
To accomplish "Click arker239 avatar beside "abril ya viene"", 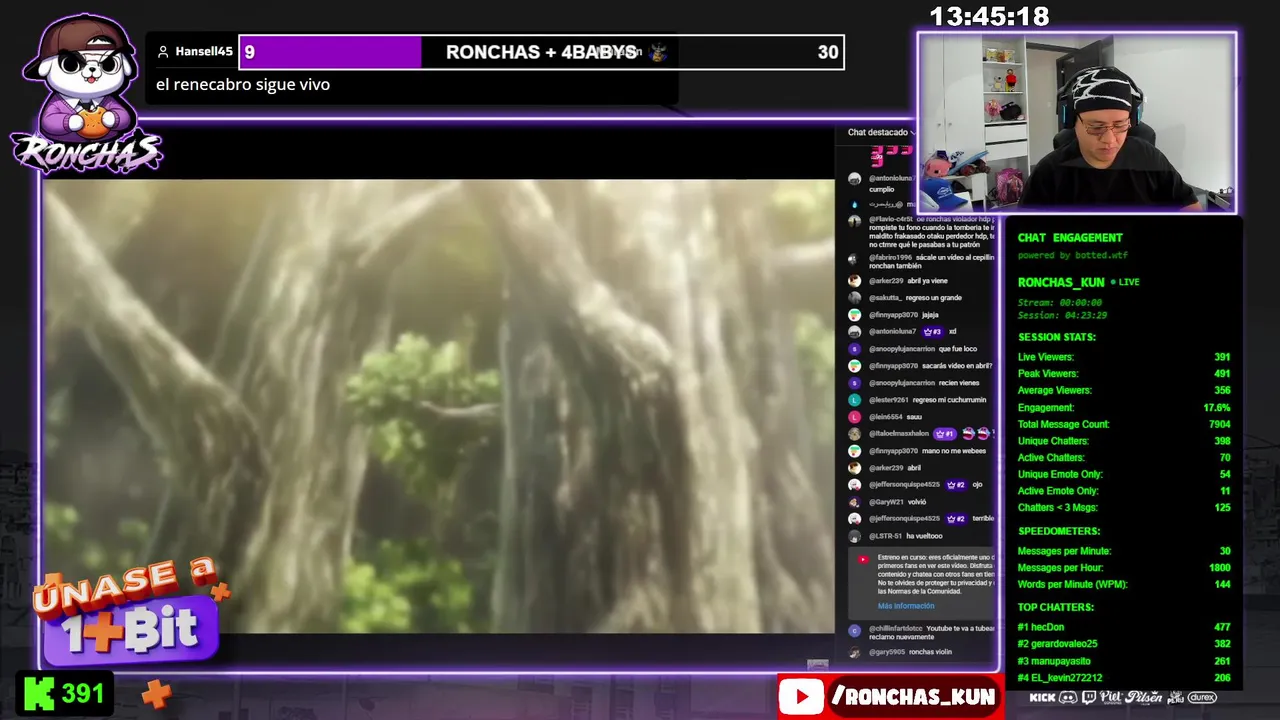I will [854, 281].
